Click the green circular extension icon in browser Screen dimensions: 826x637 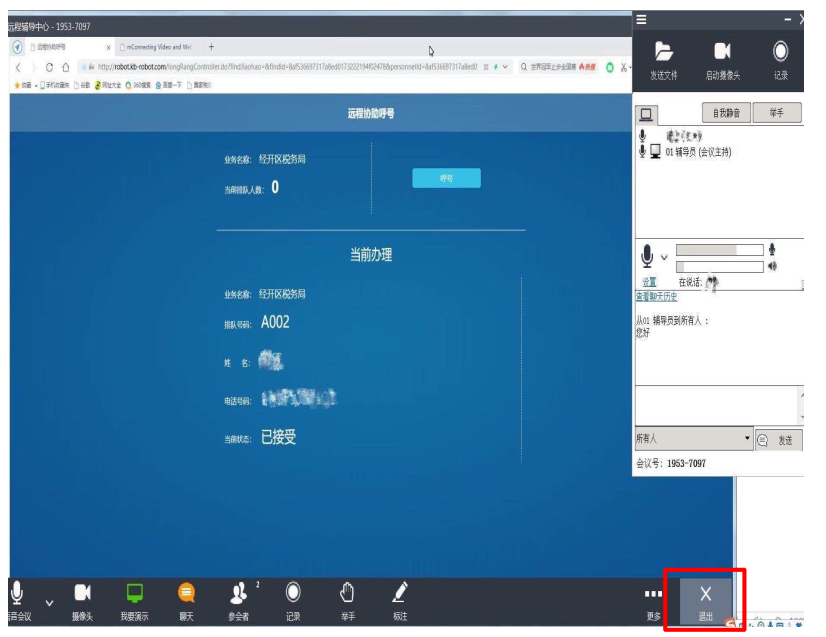pos(609,67)
